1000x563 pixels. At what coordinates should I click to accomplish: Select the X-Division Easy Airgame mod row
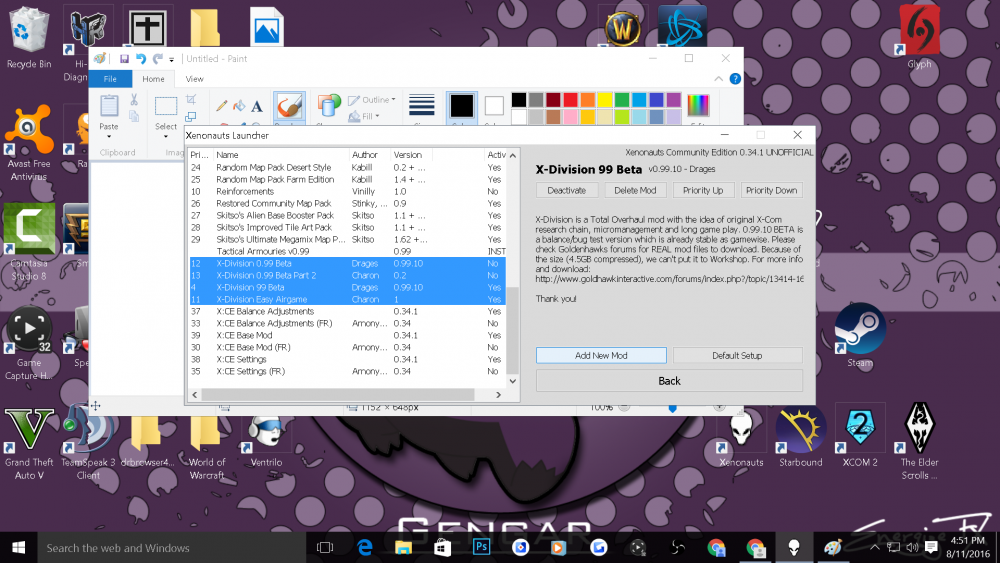tap(348, 299)
